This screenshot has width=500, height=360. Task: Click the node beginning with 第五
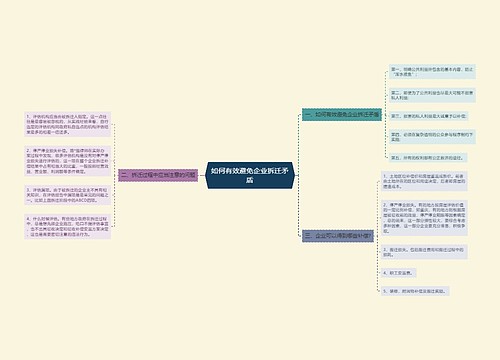pos(428,158)
